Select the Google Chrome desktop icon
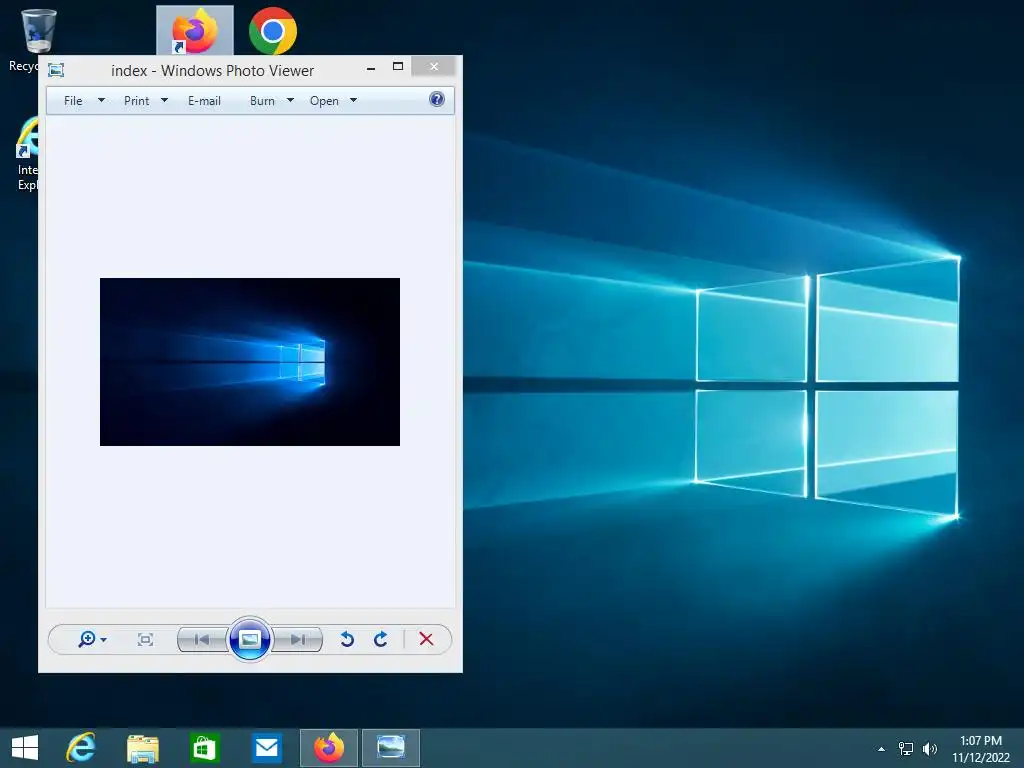 (x=273, y=31)
